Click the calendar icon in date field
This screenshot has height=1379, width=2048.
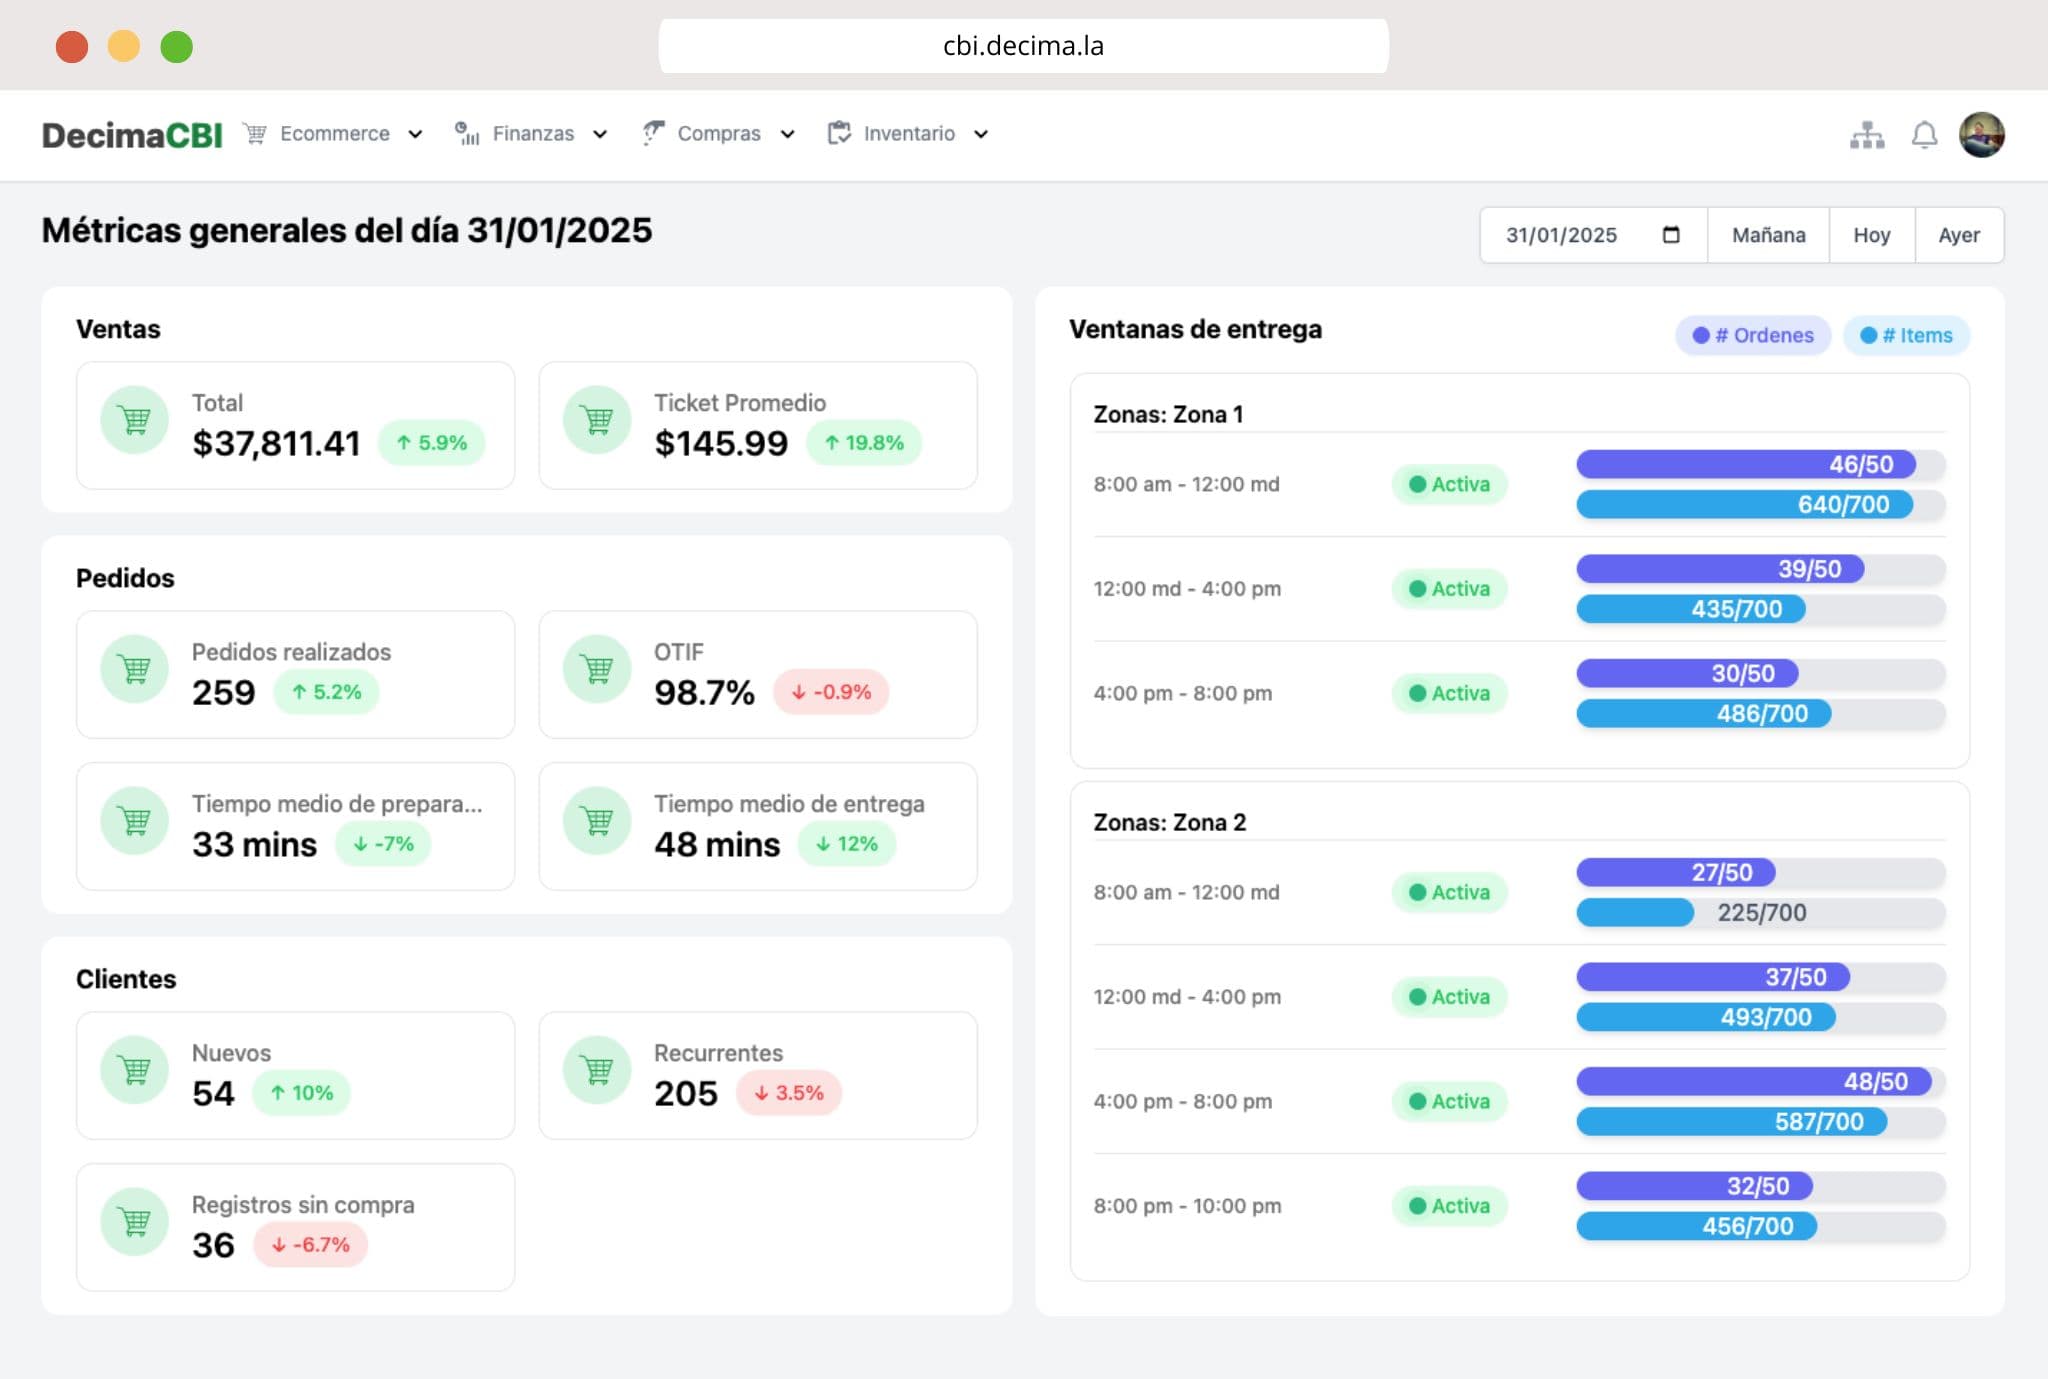point(1671,235)
